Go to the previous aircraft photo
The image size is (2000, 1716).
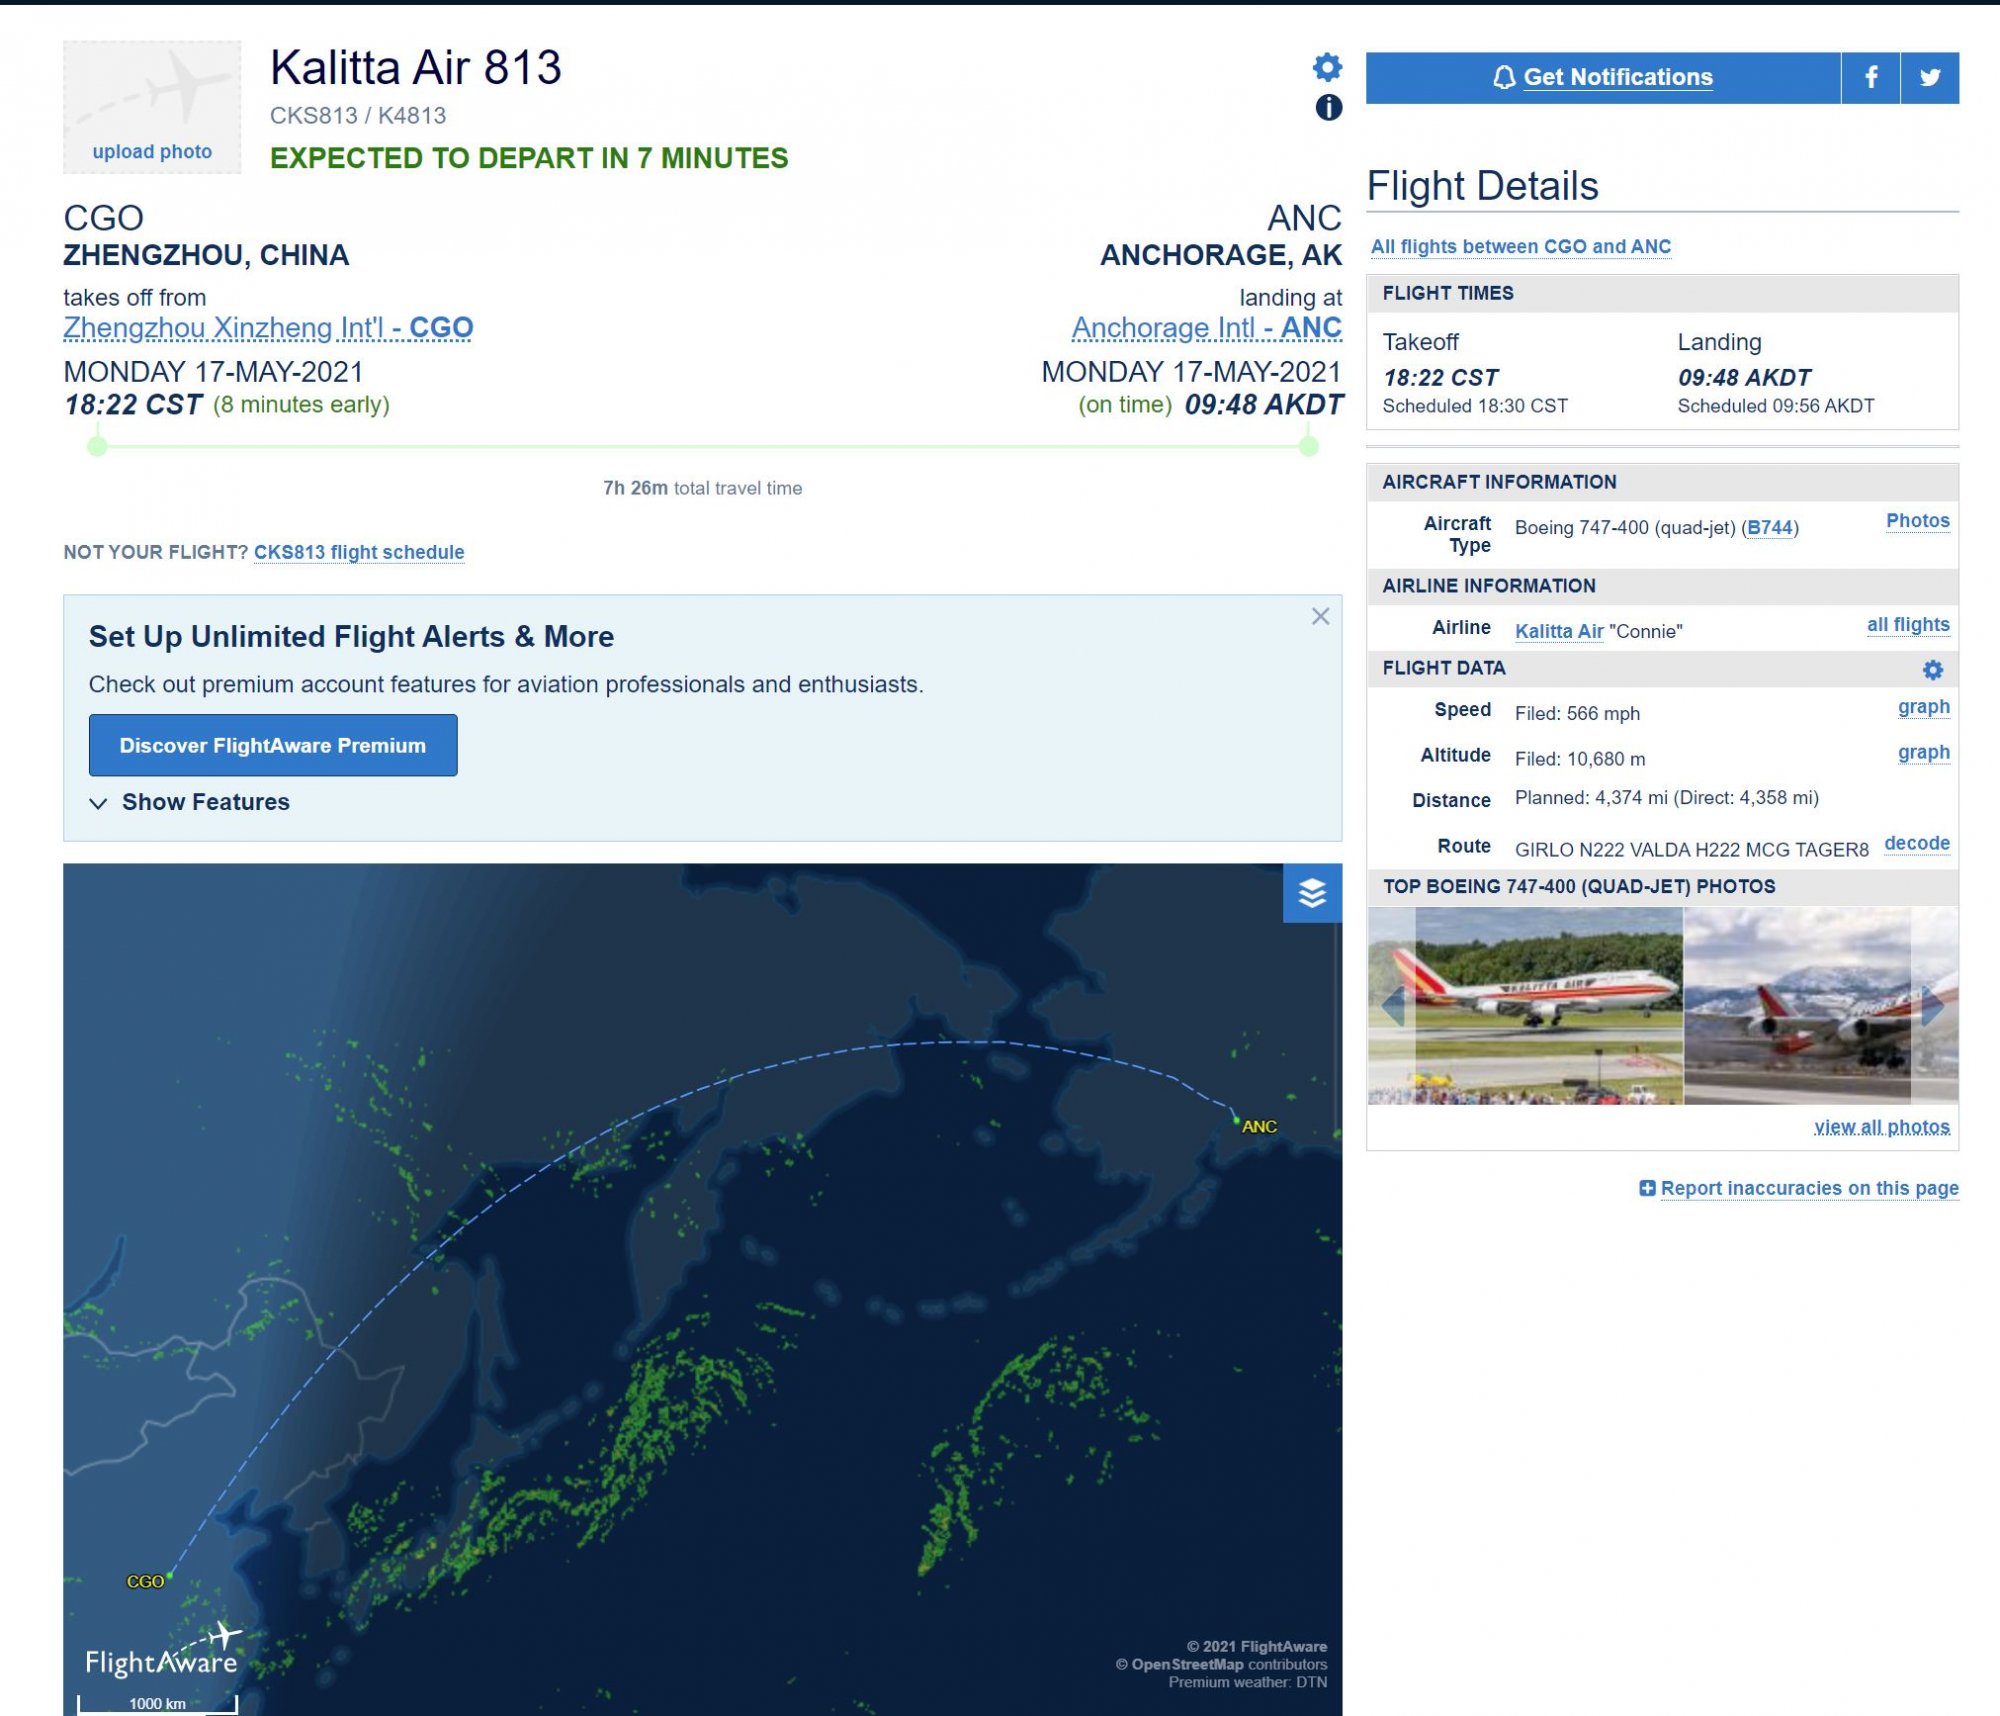click(x=1391, y=1005)
